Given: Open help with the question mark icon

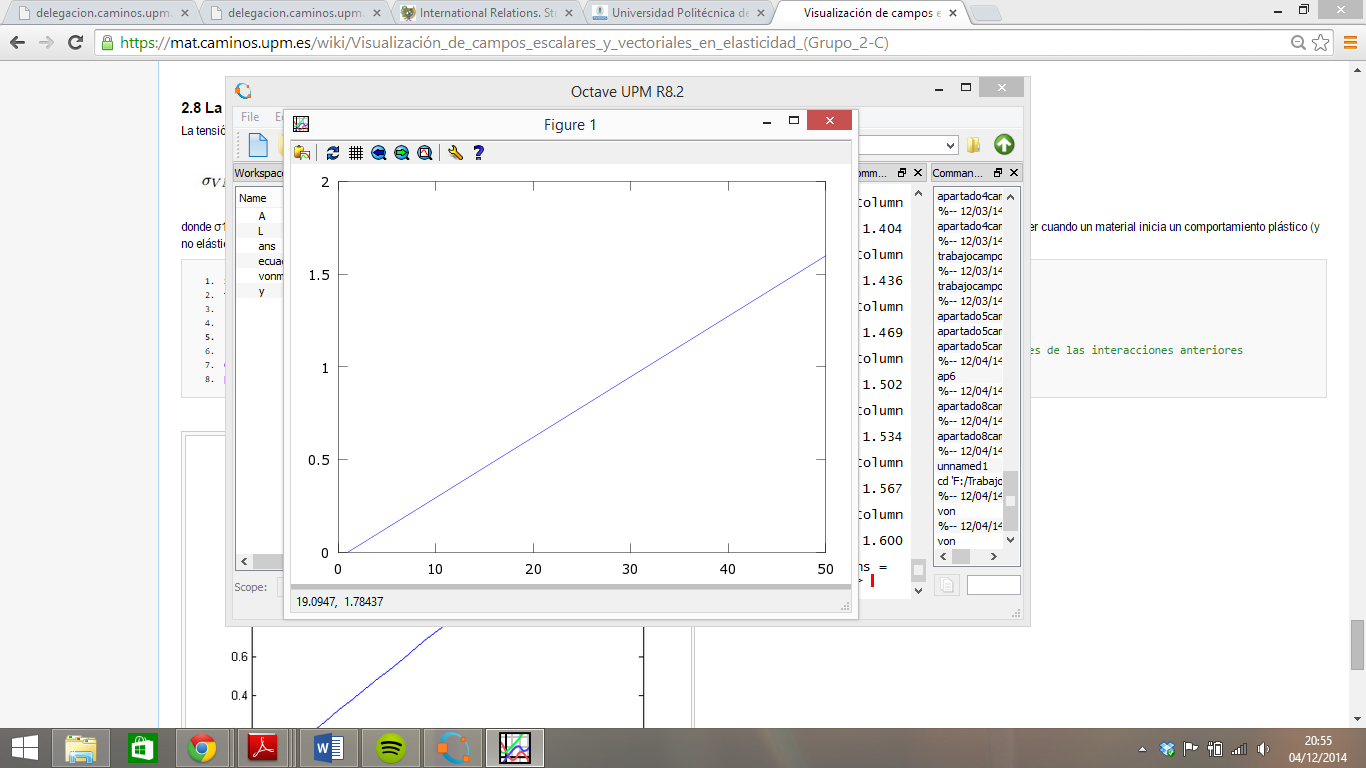Looking at the screenshot, I should click(x=478, y=153).
